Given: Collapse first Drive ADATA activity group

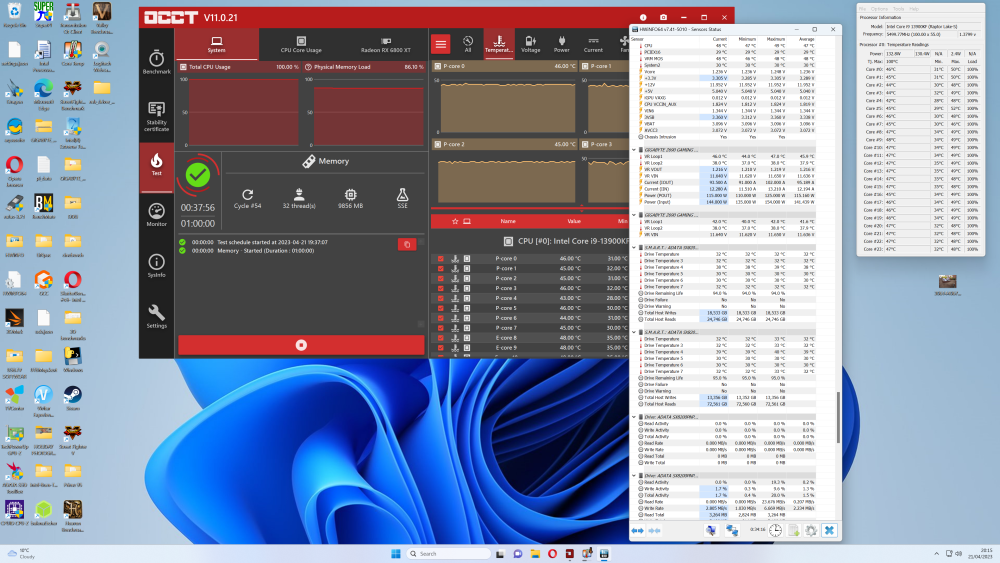Looking at the screenshot, I should (x=635, y=417).
